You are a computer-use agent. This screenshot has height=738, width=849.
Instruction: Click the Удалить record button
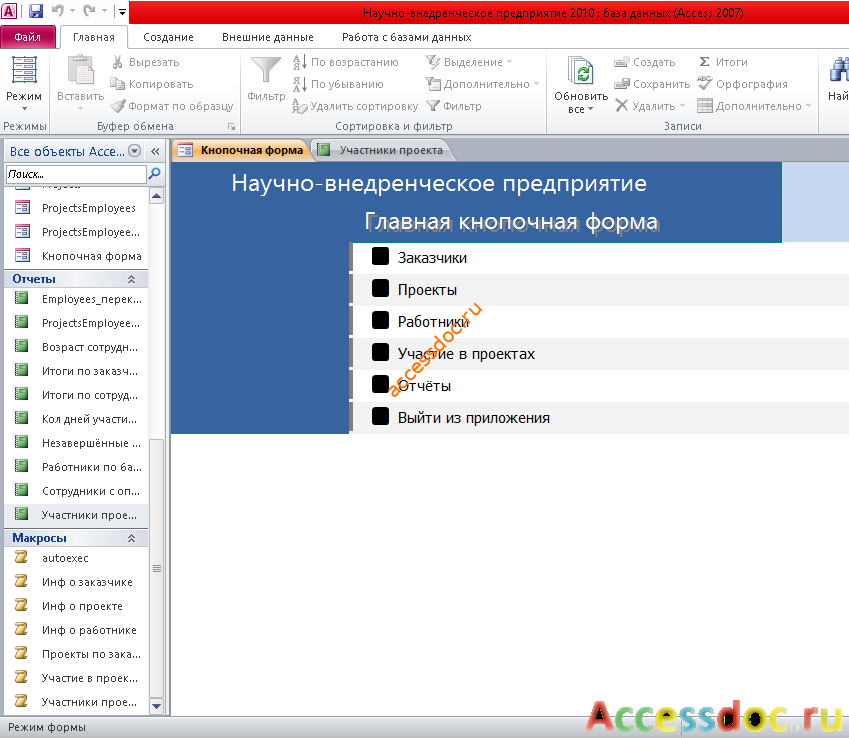650,106
